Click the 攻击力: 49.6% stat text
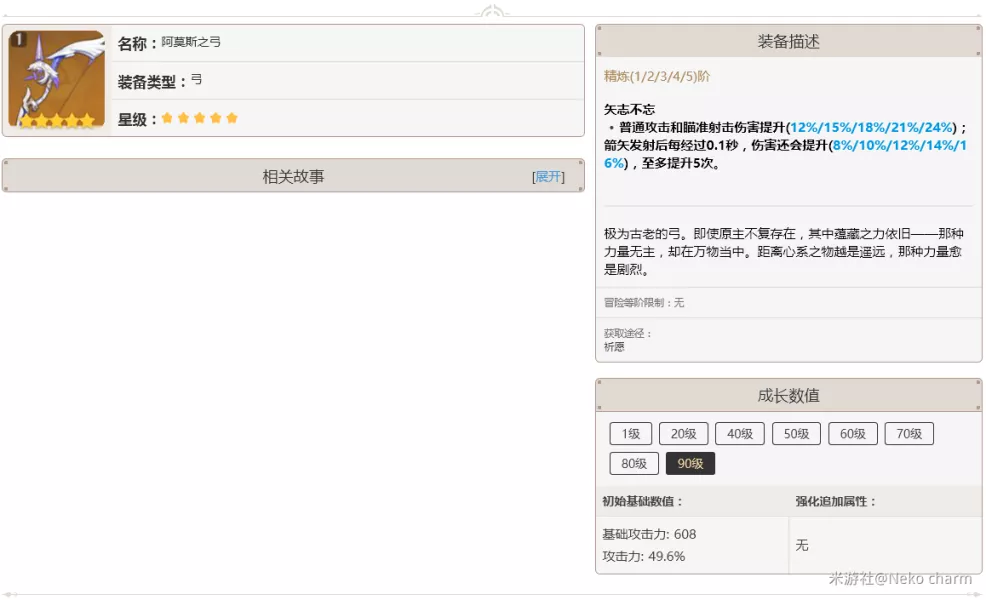This screenshot has height=600, width=986. (x=643, y=556)
